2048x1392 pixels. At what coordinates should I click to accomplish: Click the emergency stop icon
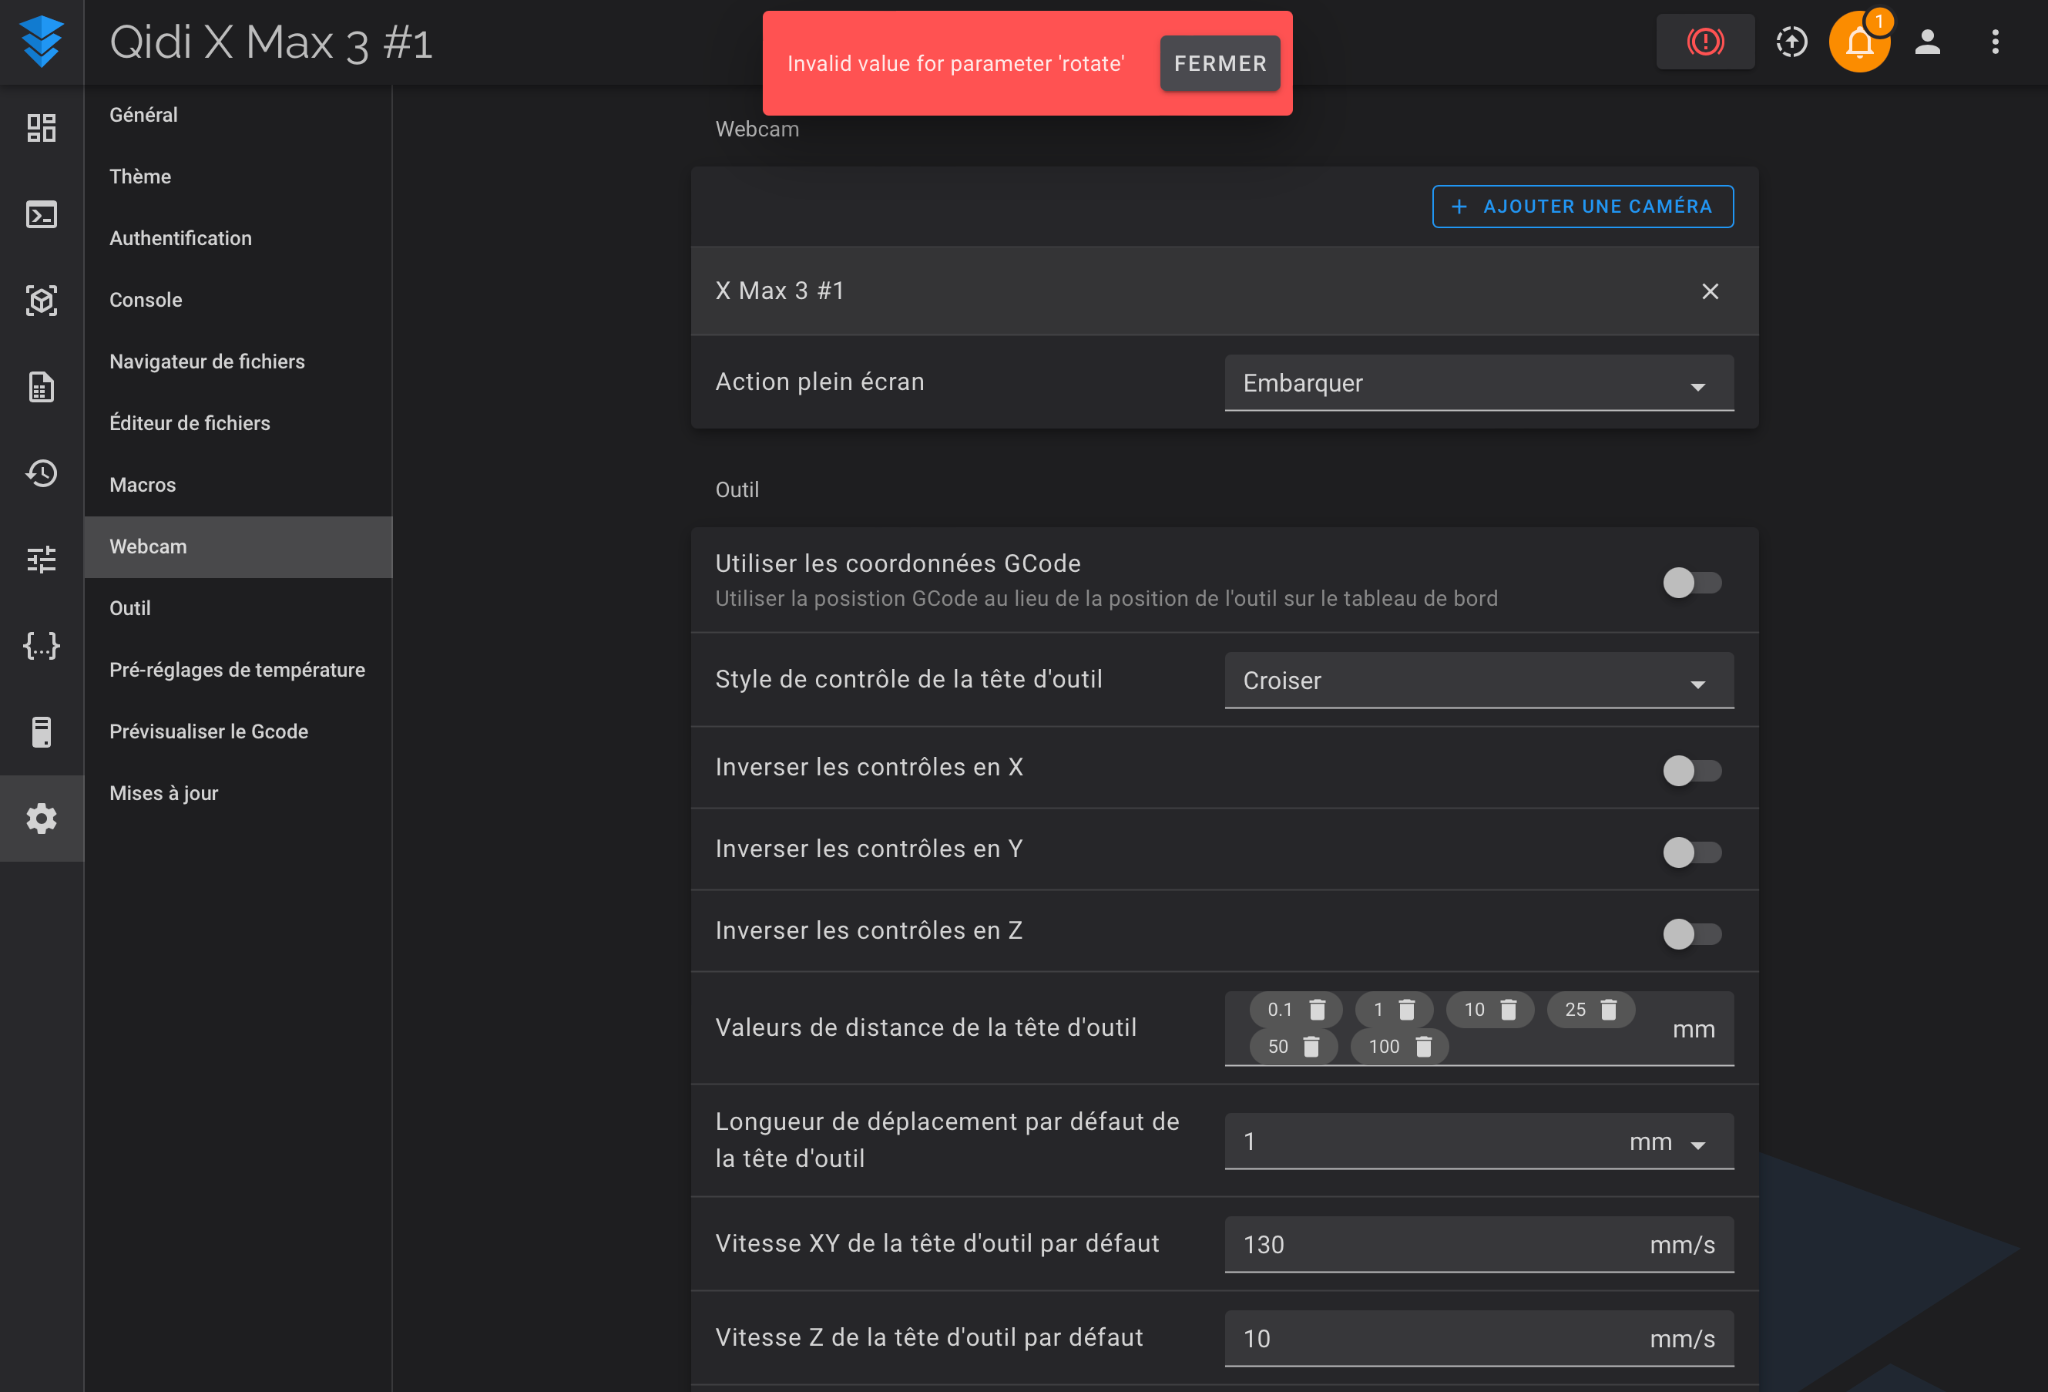(x=1705, y=41)
